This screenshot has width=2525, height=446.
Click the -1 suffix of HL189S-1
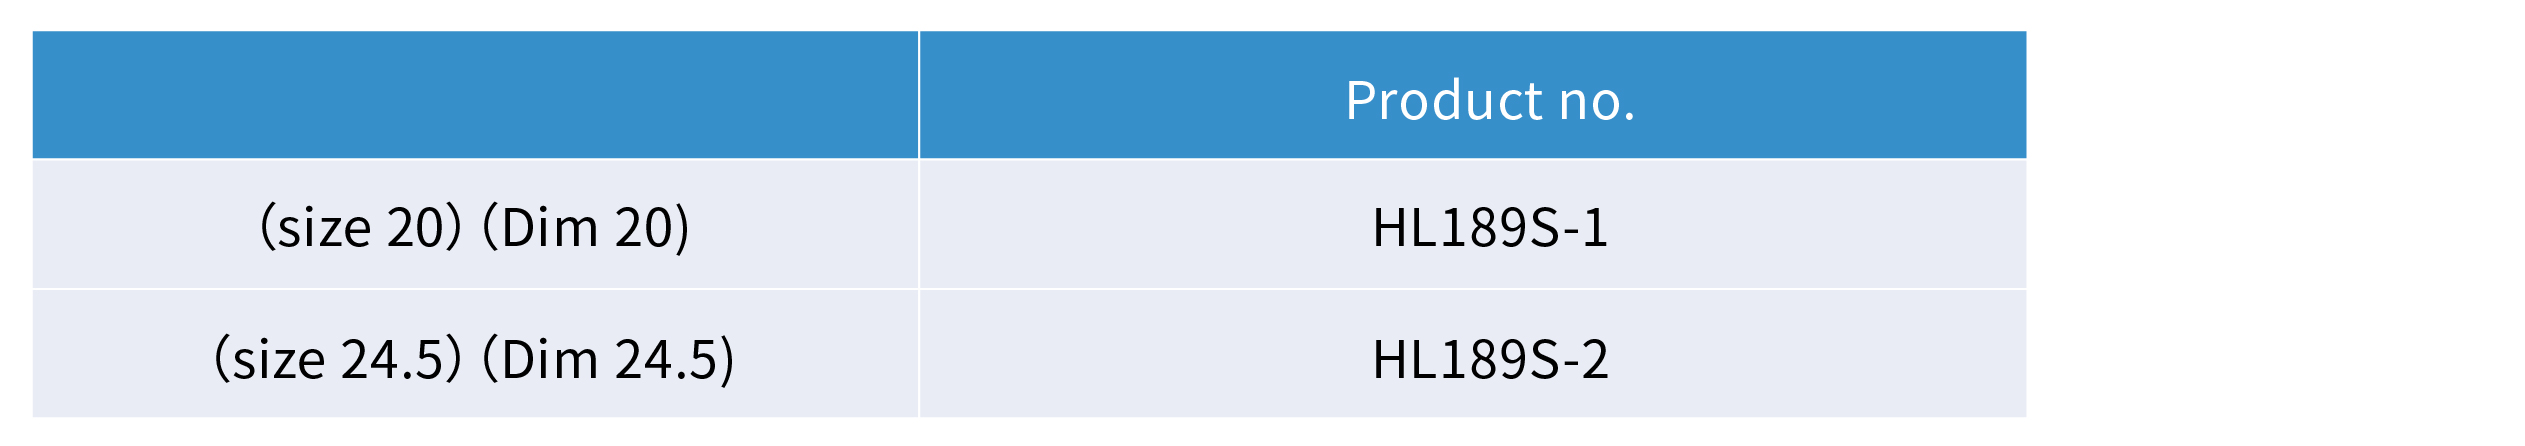1585,227
